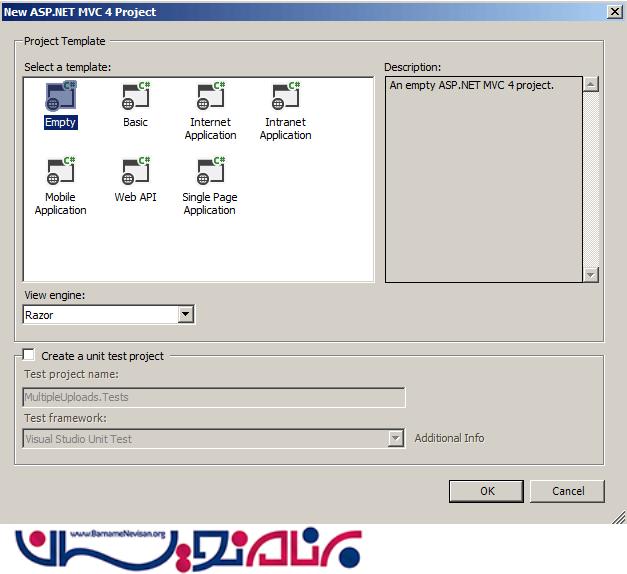This screenshot has height=574, width=627.
Task: Select the Web API template icon
Action: pyautogui.click(x=135, y=172)
